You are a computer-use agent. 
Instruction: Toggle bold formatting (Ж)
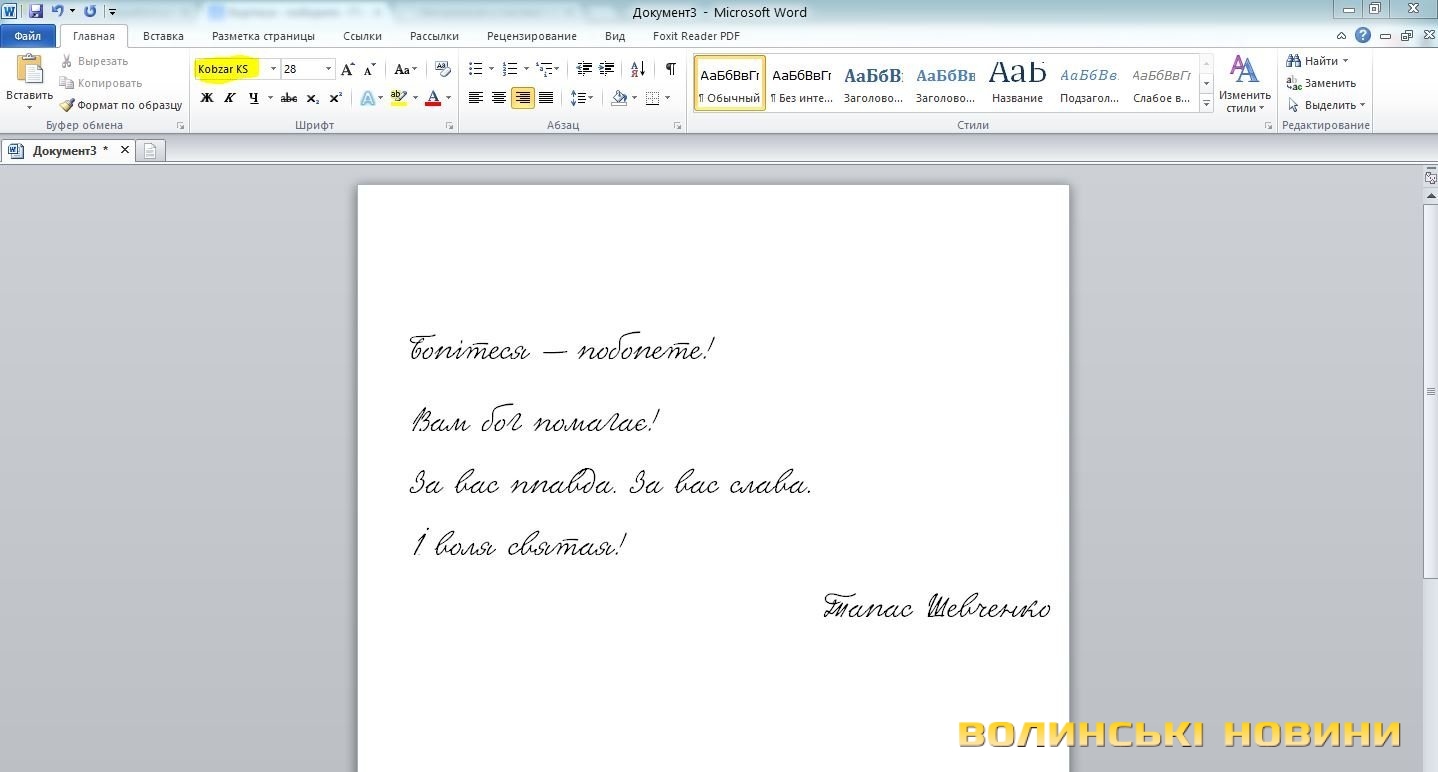[x=207, y=98]
